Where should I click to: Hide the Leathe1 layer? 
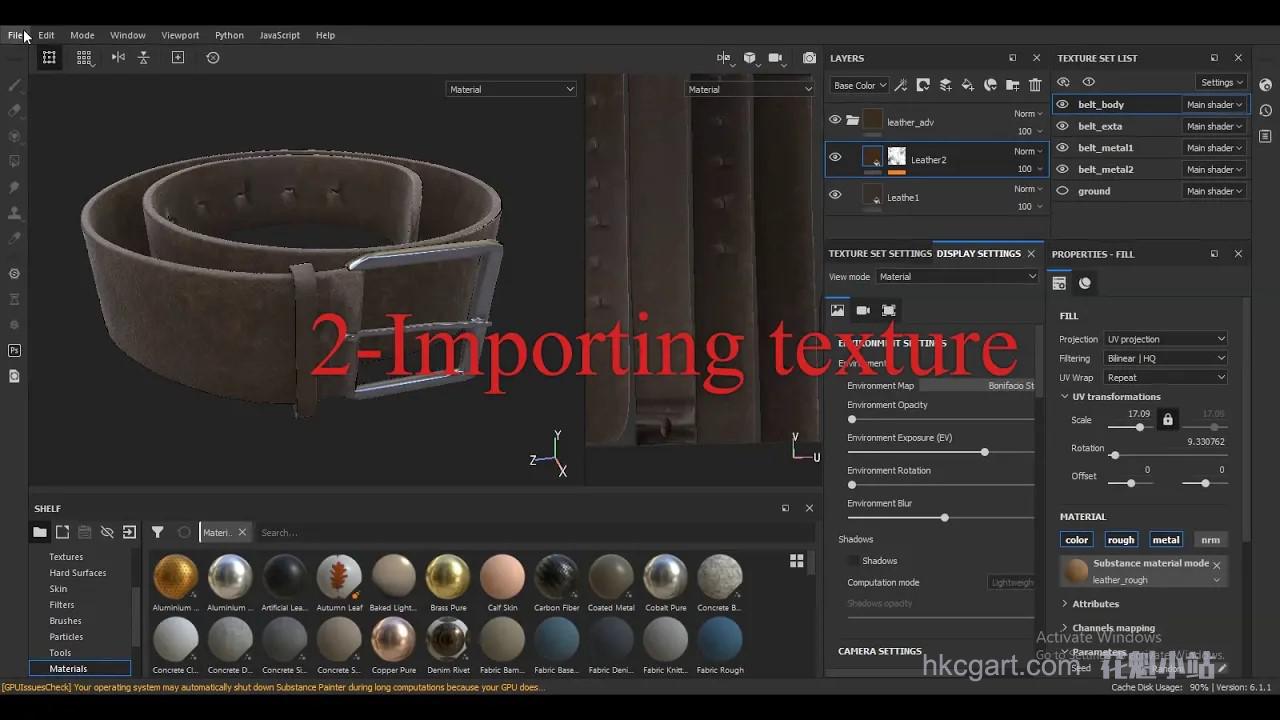click(835, 195)
